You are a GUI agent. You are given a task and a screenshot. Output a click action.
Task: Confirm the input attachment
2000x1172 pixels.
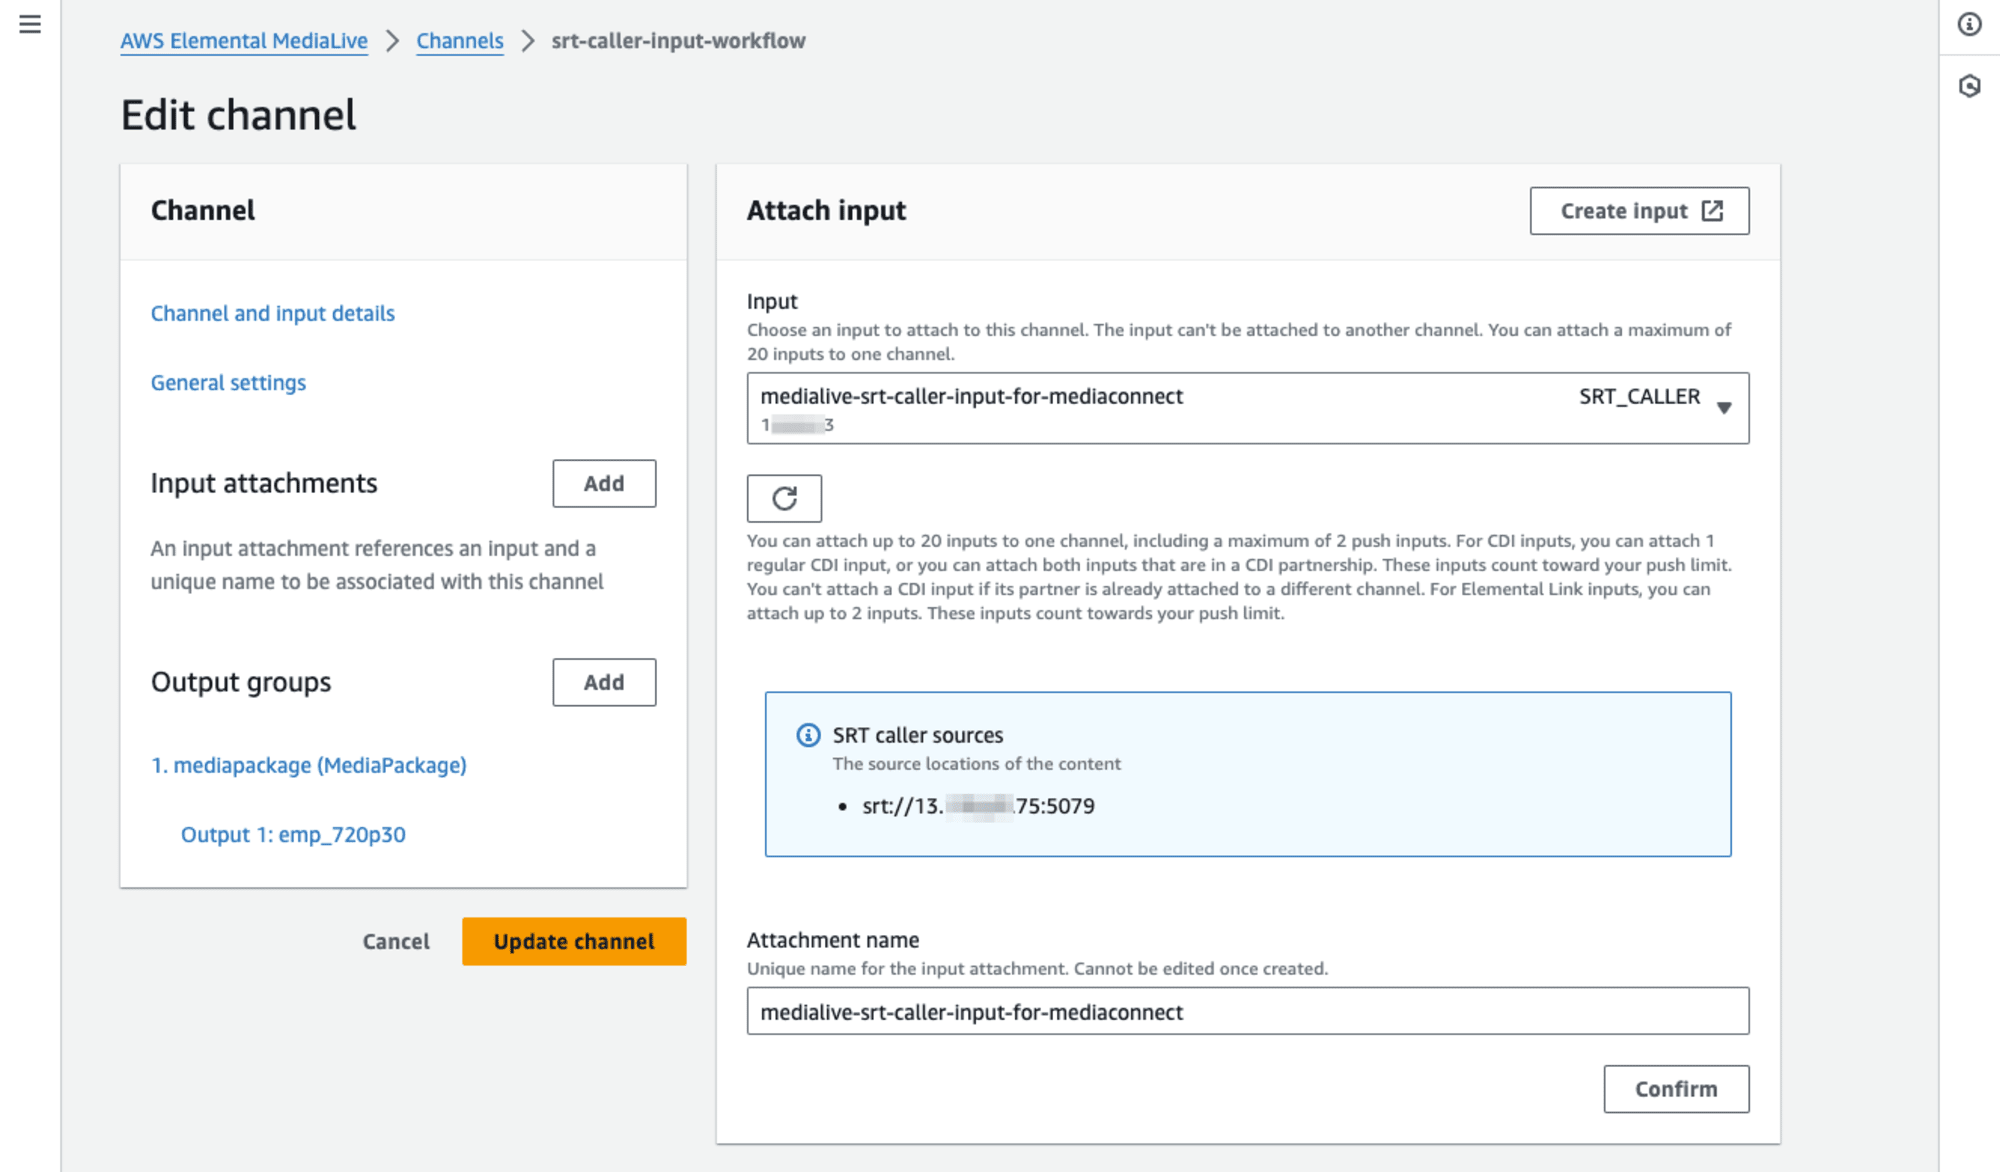point(1676,1089)
